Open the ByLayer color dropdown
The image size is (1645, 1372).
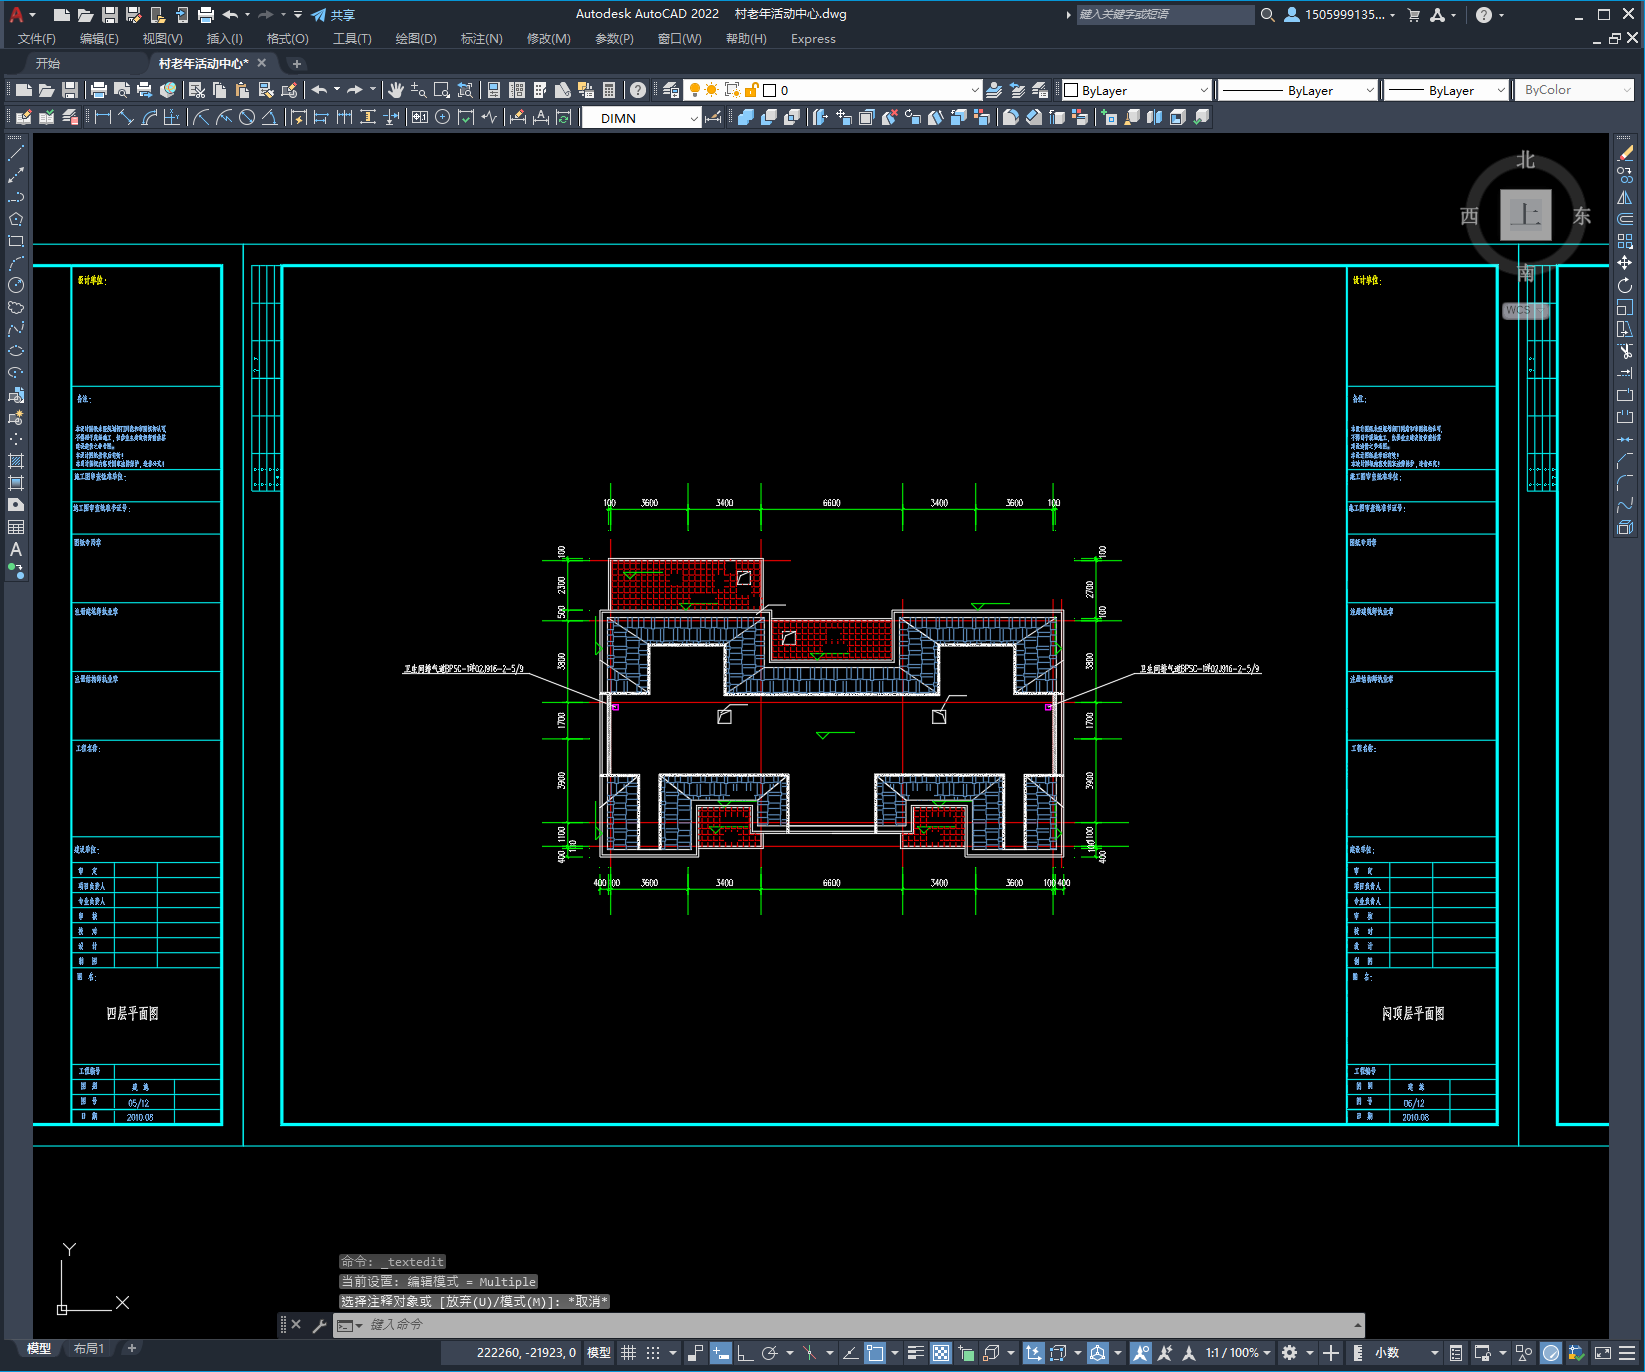click(x=1203, y=90)
